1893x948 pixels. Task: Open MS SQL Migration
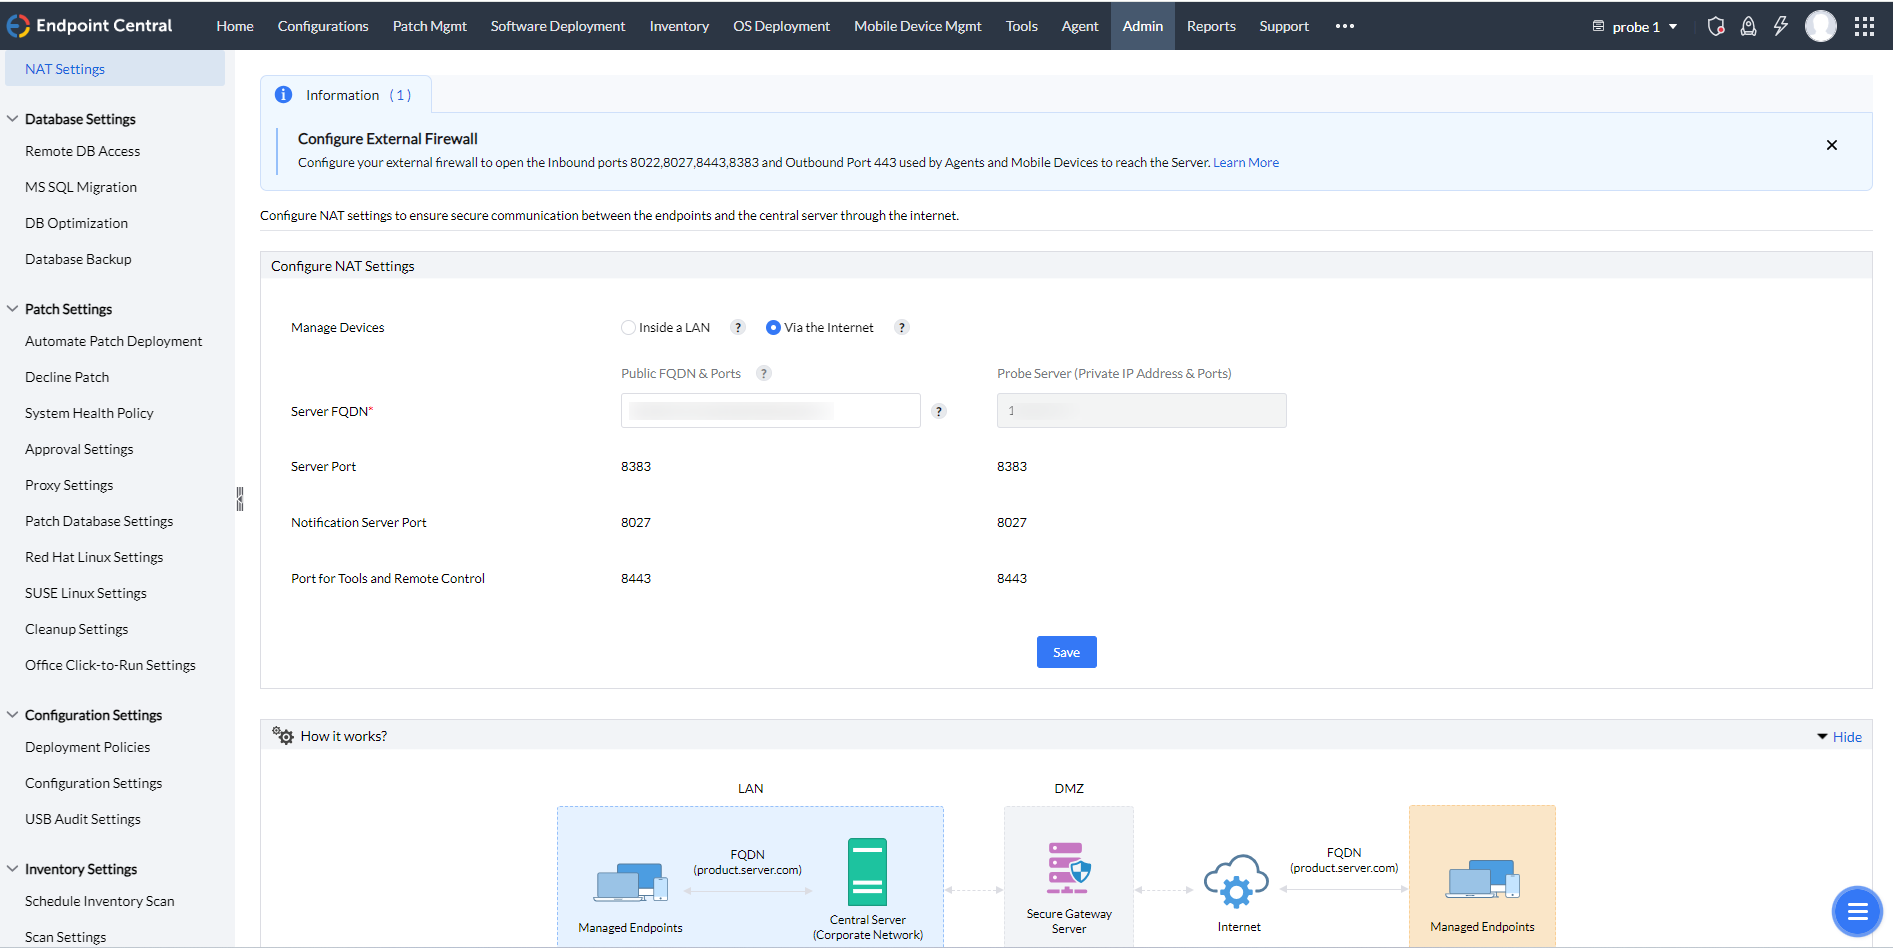tap(81, 187)
